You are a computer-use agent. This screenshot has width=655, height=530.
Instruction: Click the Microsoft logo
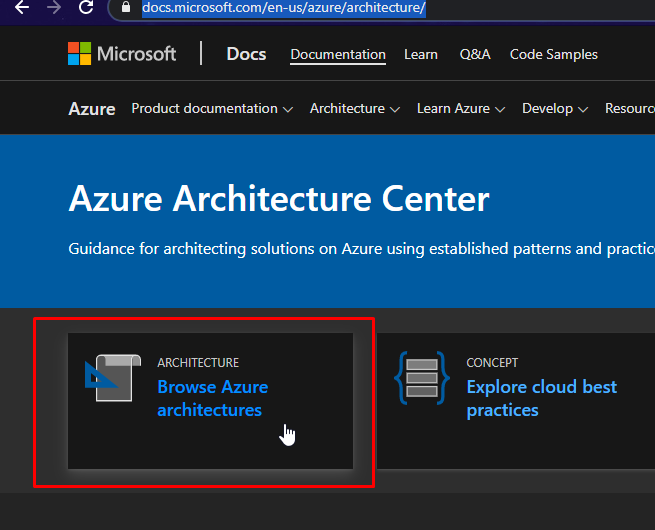tap(122, 54)
